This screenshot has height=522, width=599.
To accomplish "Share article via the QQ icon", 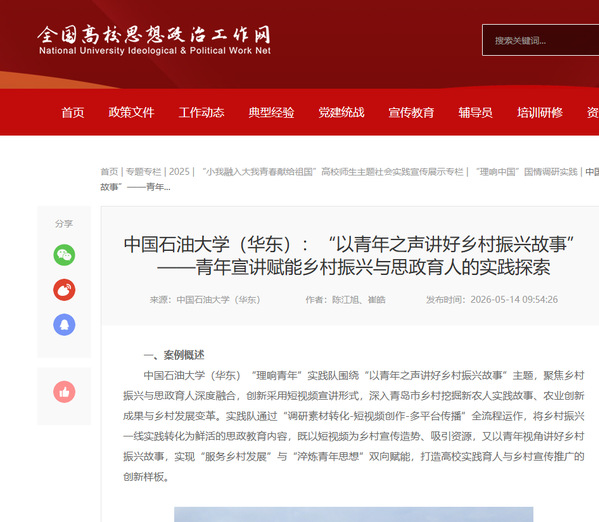I will point(64,325).
